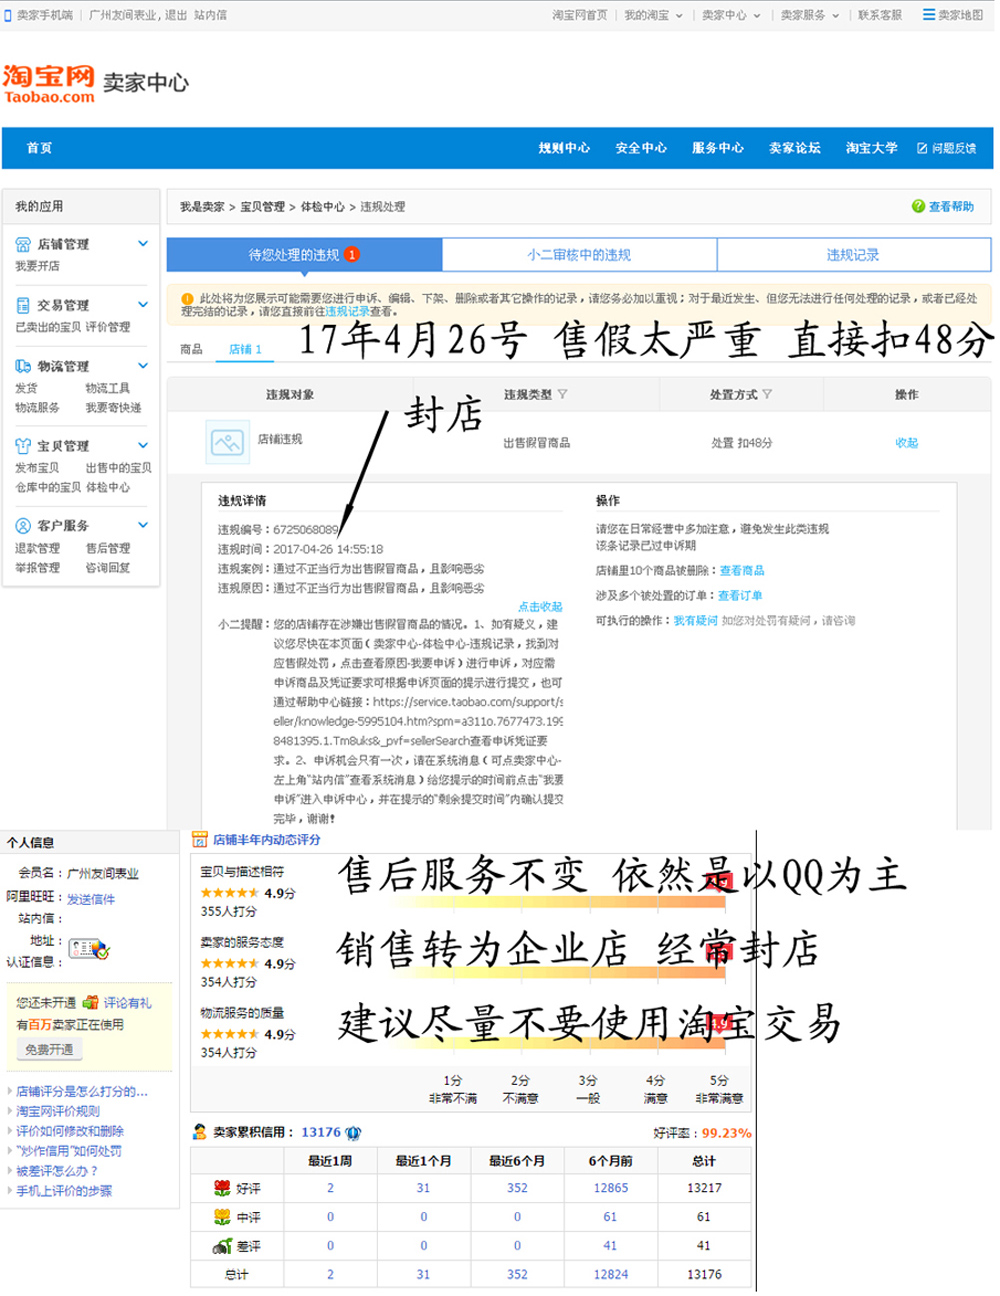Click the 认证信息 ID card icon

88,948
